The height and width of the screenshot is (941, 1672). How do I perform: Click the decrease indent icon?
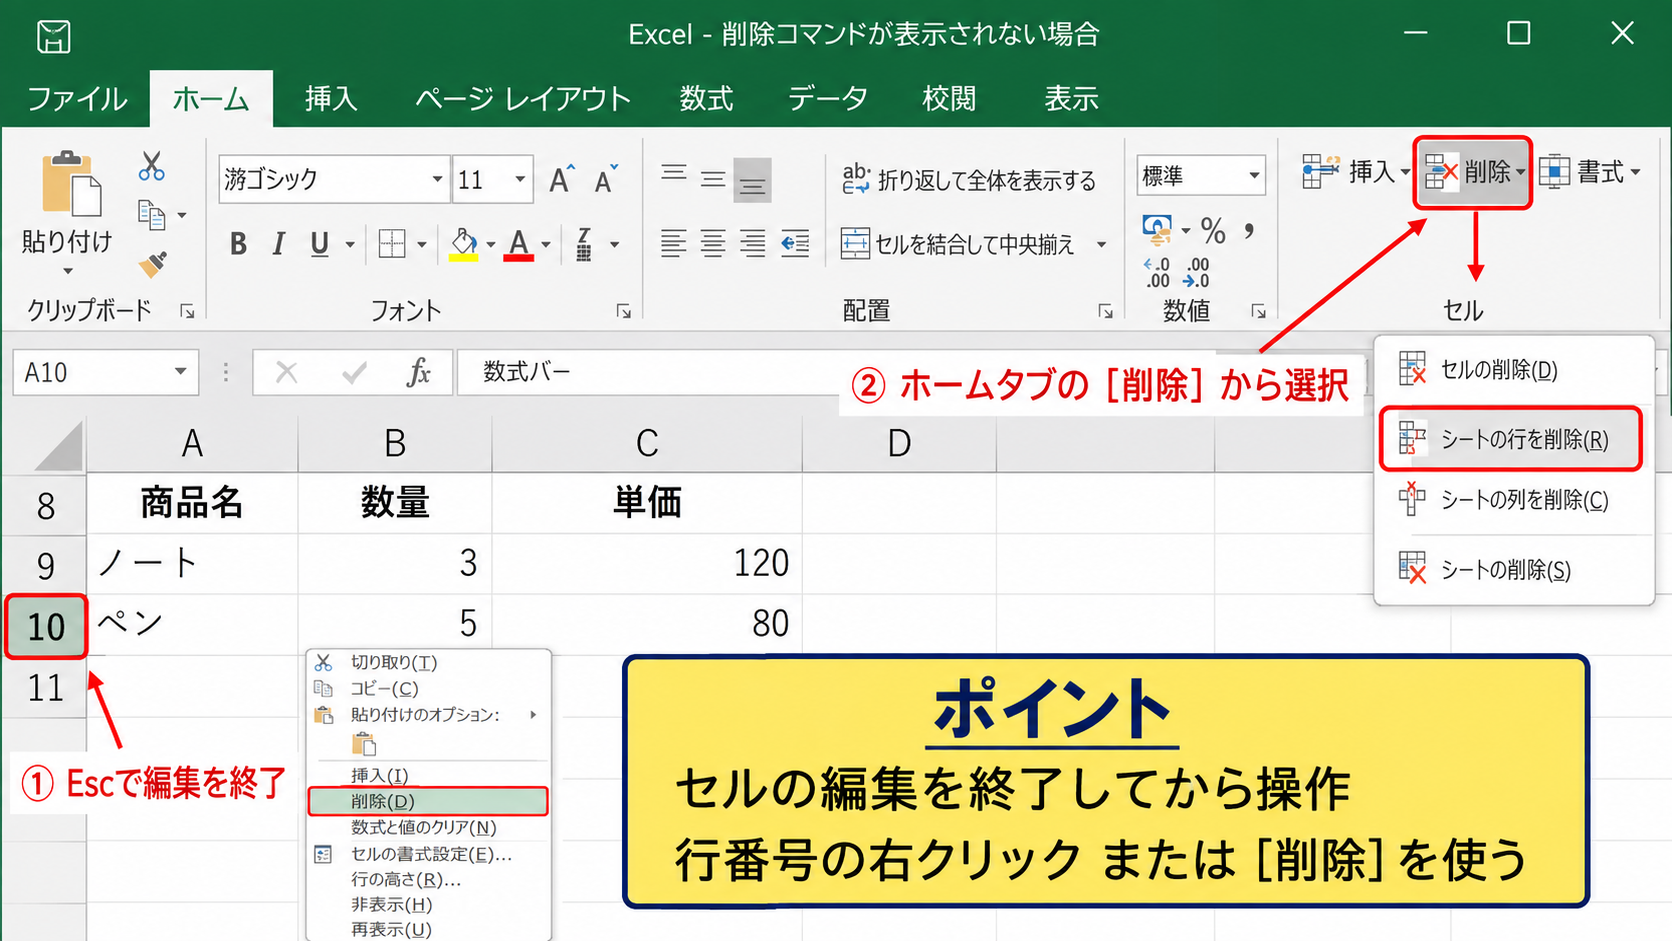795,243
